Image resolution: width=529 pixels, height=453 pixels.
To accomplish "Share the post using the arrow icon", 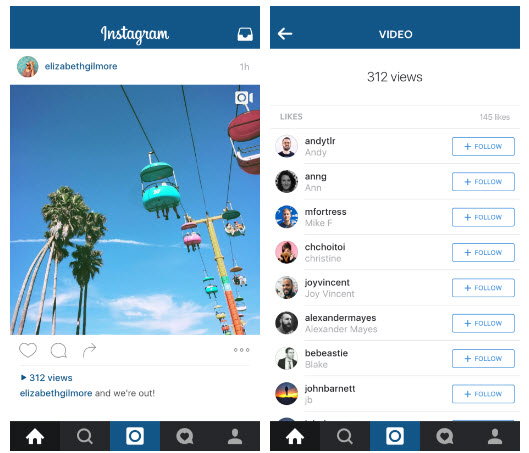I will point(89,350).
